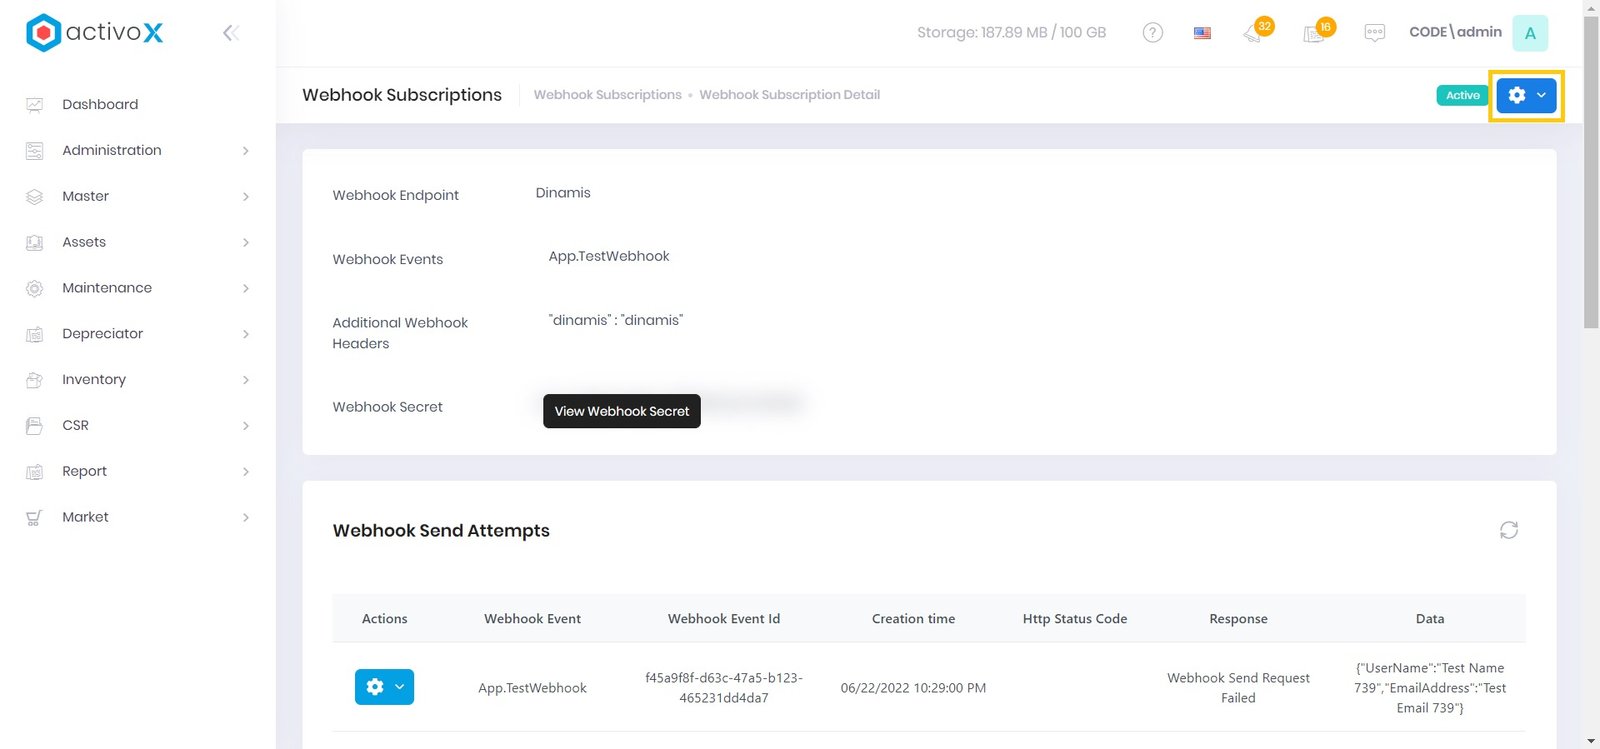
Task: Collapse the sidebar with double-chevron icon
Action: click(231, 33)
